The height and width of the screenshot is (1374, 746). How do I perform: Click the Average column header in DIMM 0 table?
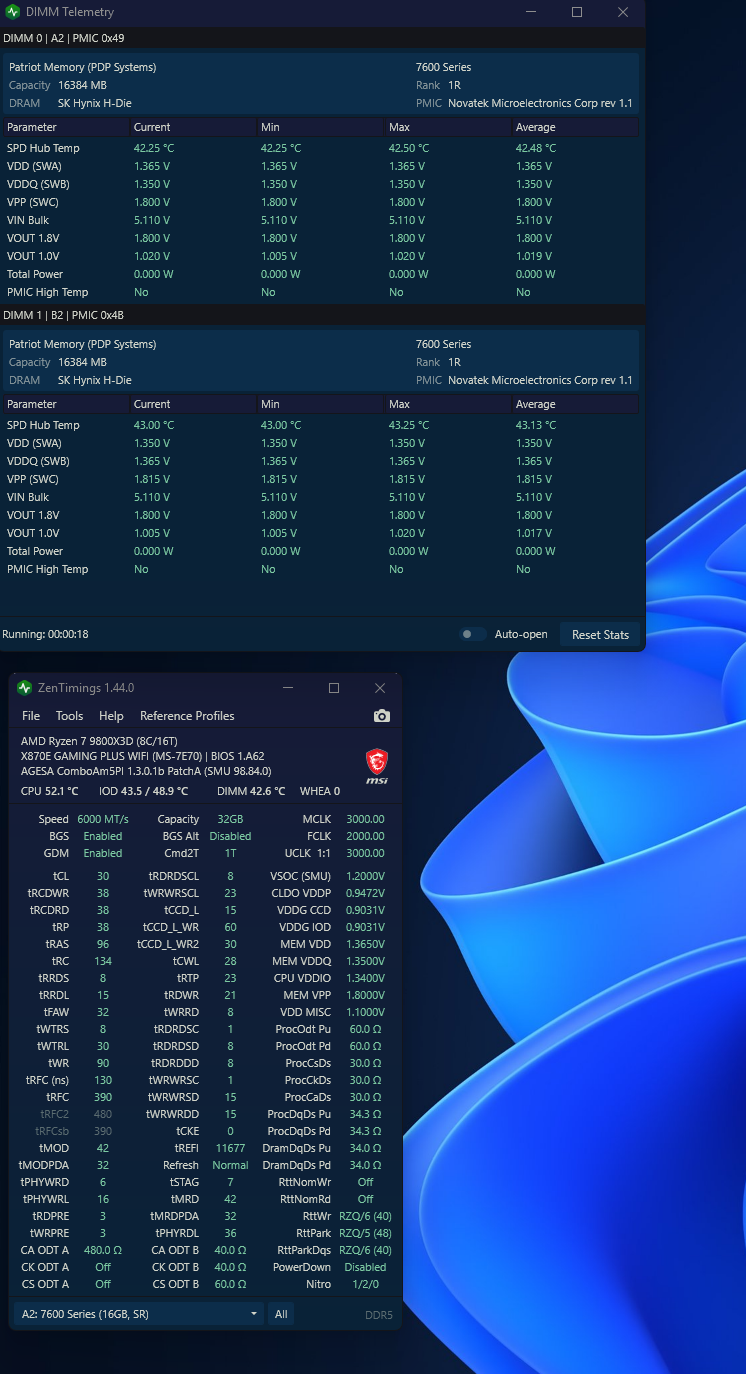coord(575,127)
